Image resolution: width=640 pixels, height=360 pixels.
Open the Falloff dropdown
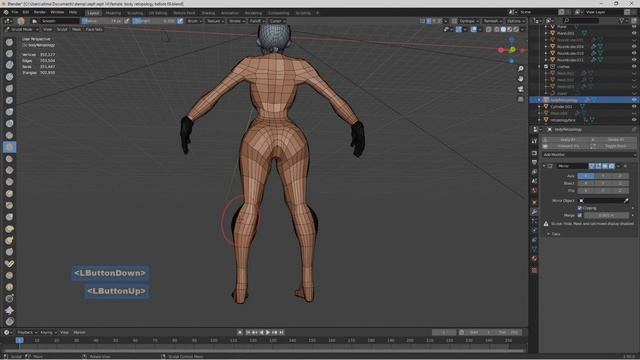[x=257, y=21]
